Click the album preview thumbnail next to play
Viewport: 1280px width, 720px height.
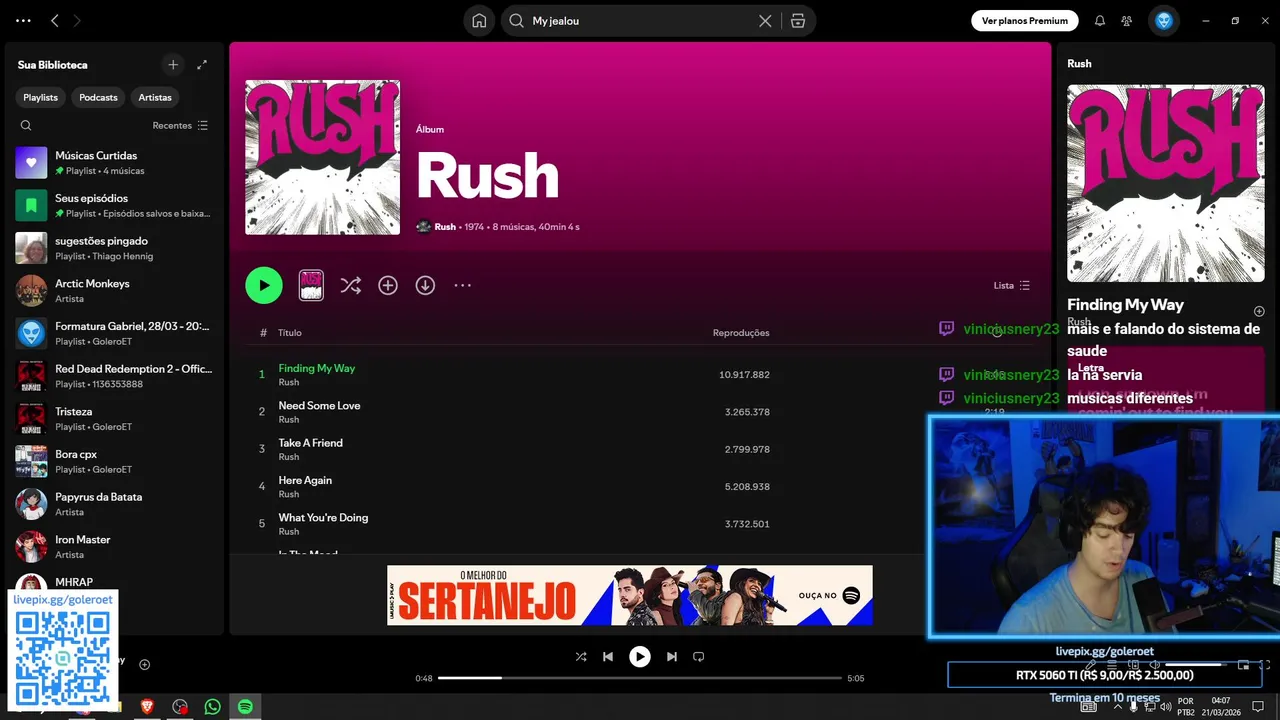click(311, 285)
